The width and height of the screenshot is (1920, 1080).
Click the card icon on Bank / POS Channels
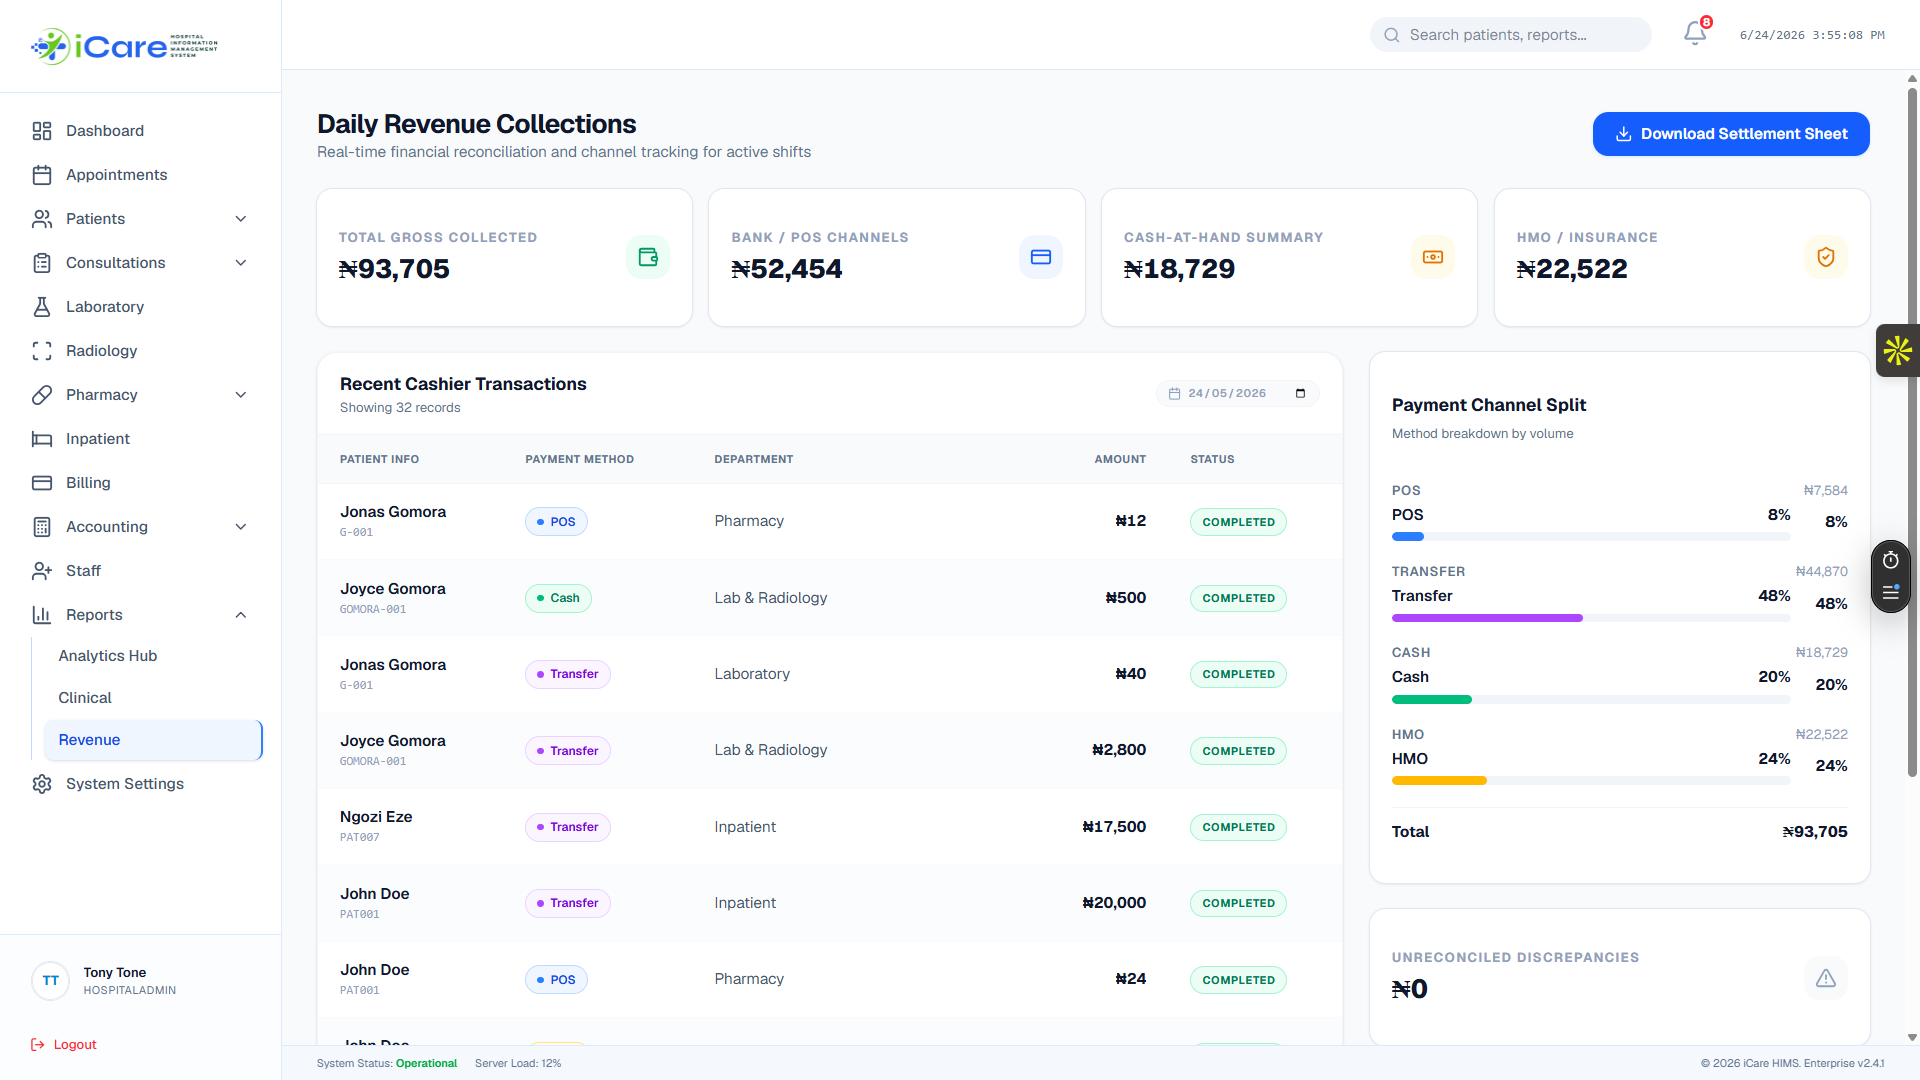tap(1041, 257)
